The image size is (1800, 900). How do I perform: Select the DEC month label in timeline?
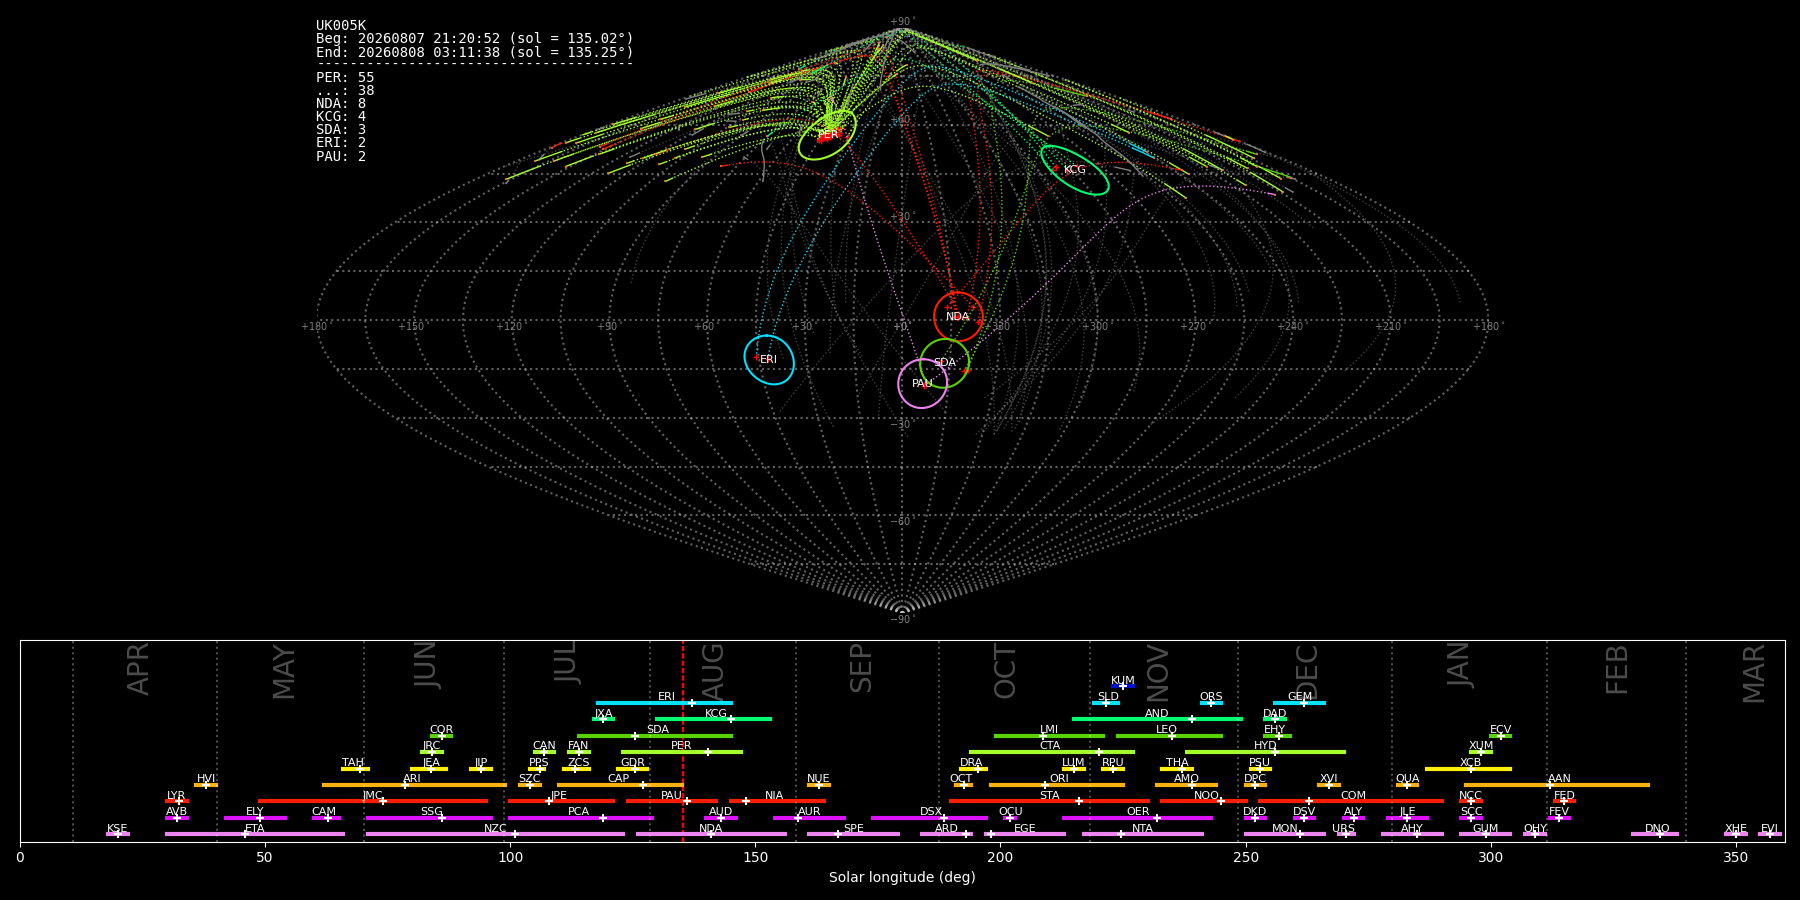1307,671
